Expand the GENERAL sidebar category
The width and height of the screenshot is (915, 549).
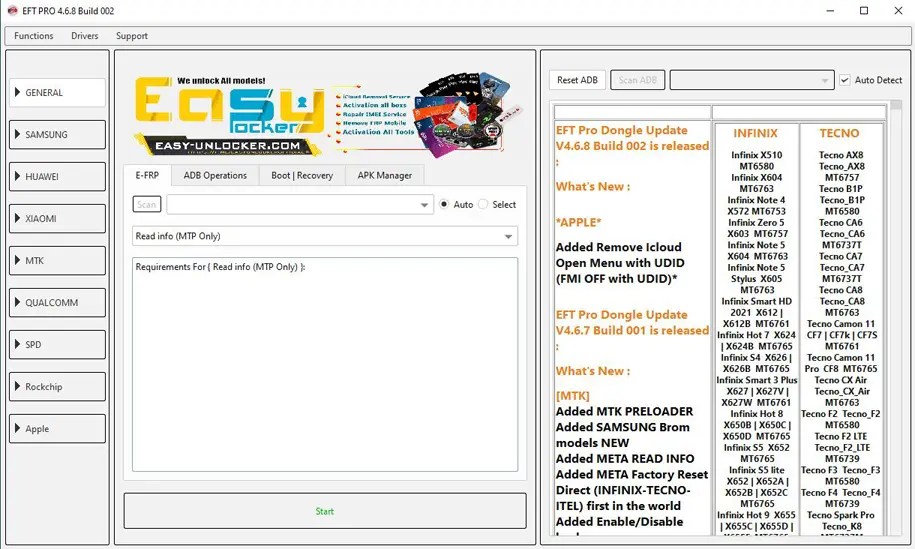pos(57,92)
